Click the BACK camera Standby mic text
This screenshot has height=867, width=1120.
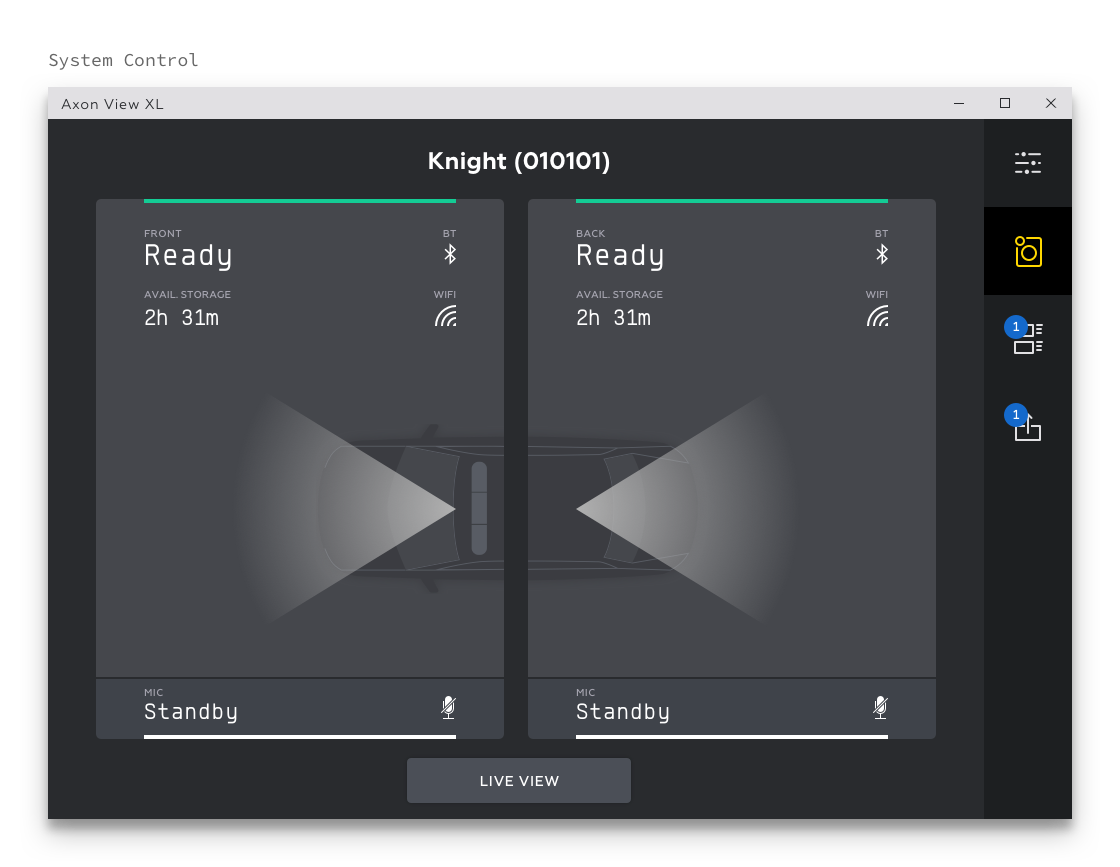click(624, 712)
